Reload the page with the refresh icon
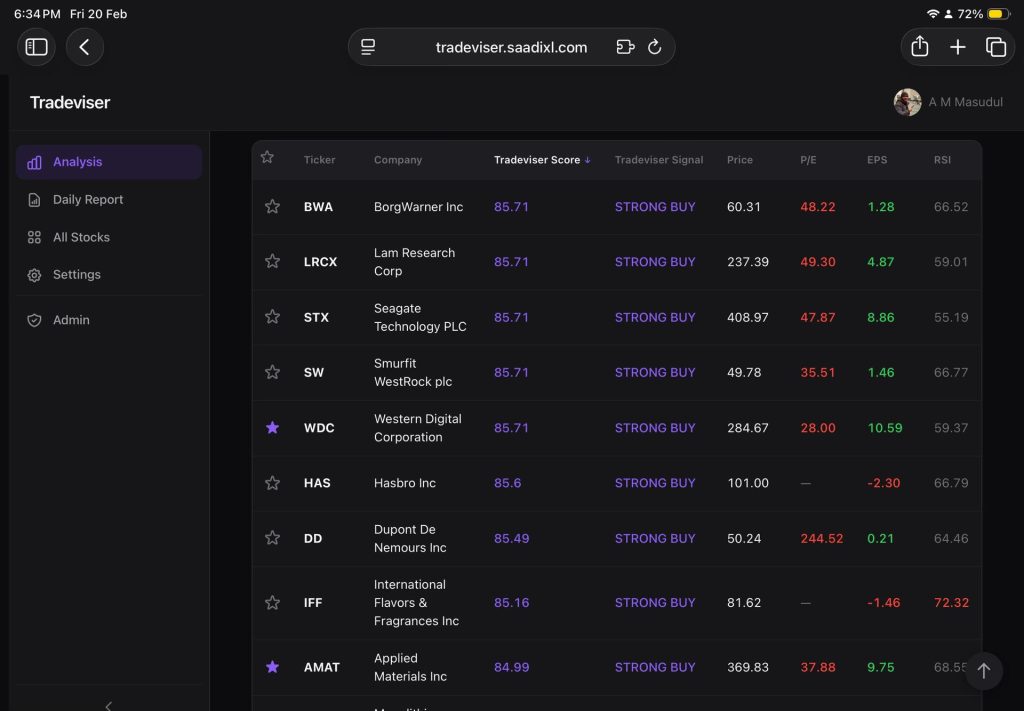Image resolution: width=1024 pixels, height=711 pixels. pyautogui.click(x=654, y=47)
